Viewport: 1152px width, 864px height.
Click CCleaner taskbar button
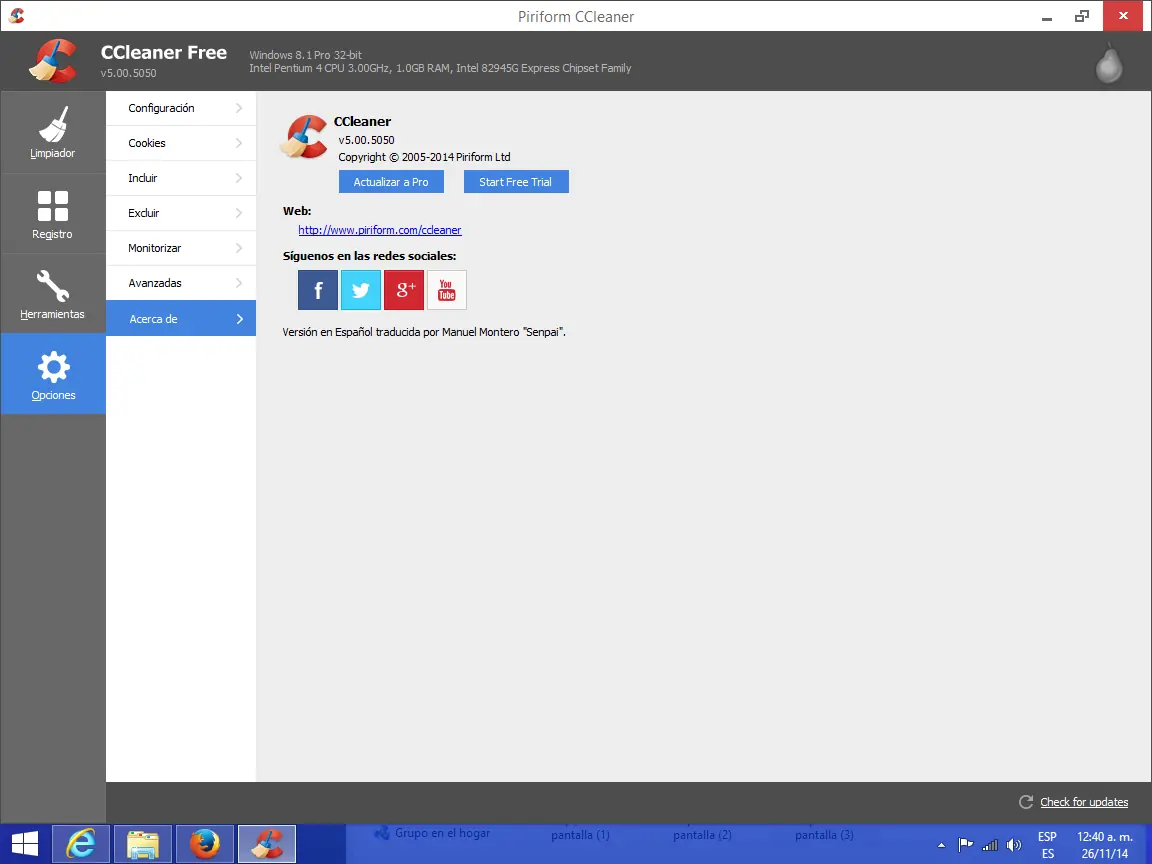[267, 843]
